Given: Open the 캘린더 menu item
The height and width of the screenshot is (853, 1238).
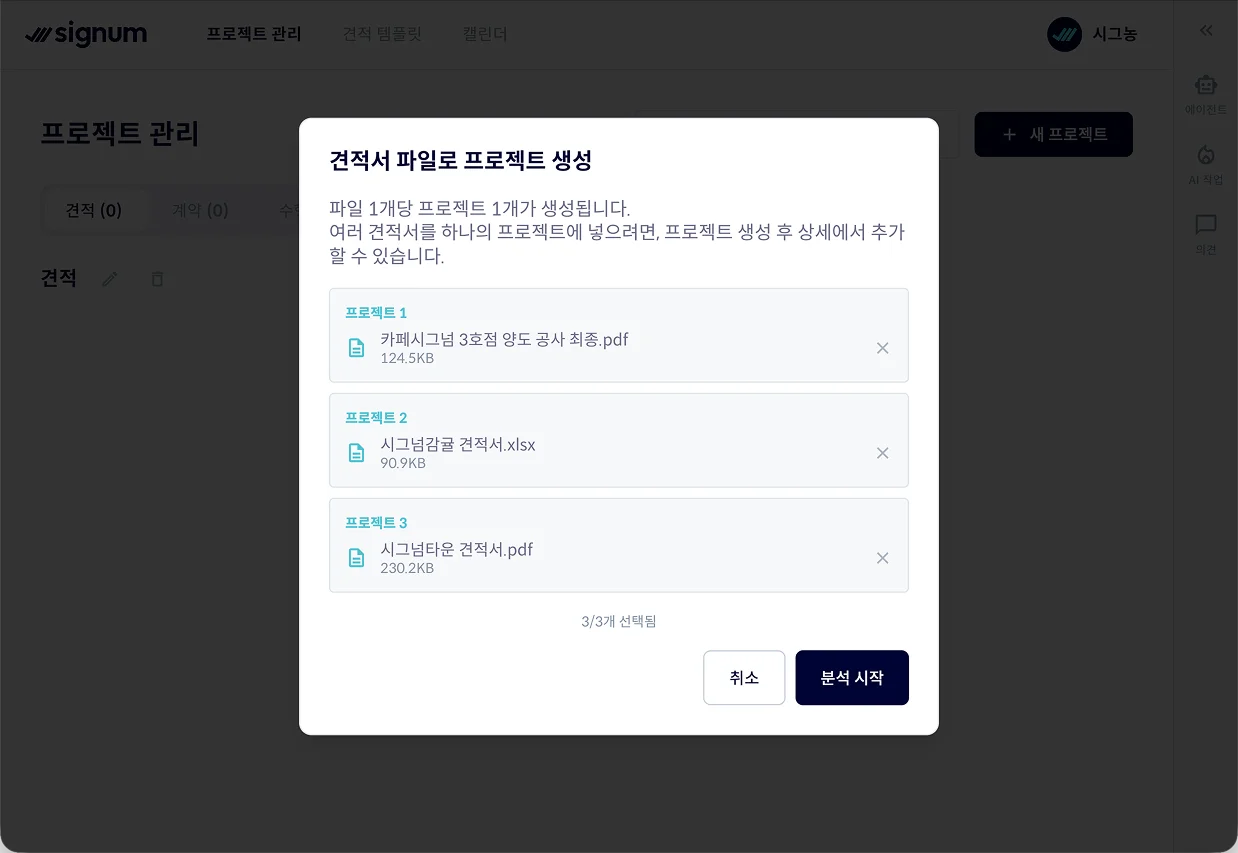Looking at the screenshot, I should pos(484,33).
